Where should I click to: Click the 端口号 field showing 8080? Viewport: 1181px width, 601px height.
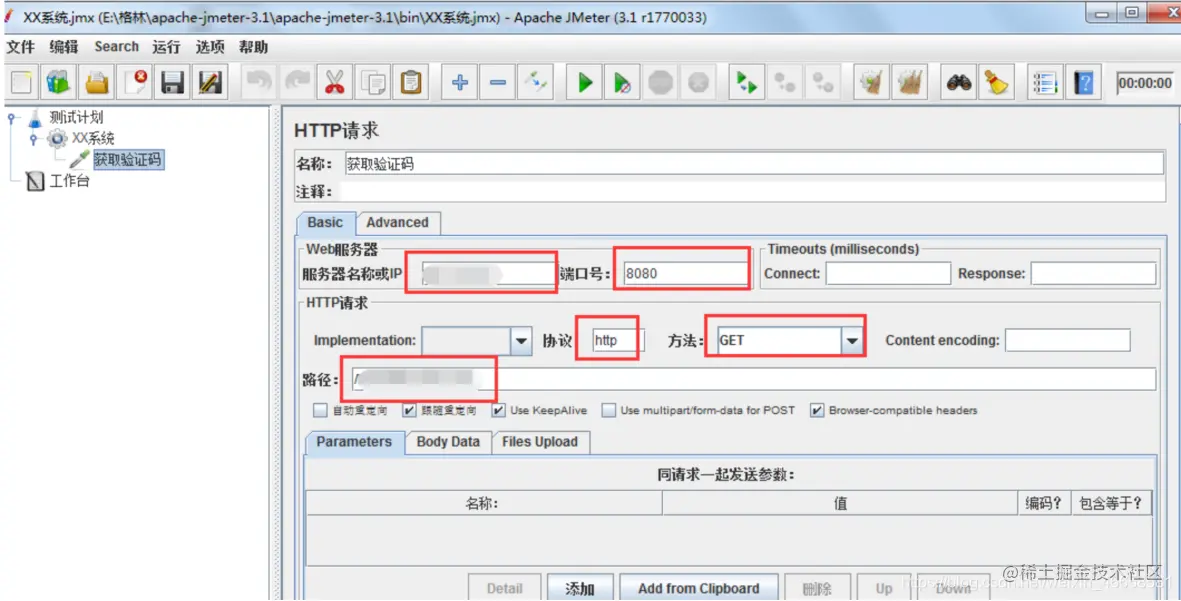(x=684, y=273)
